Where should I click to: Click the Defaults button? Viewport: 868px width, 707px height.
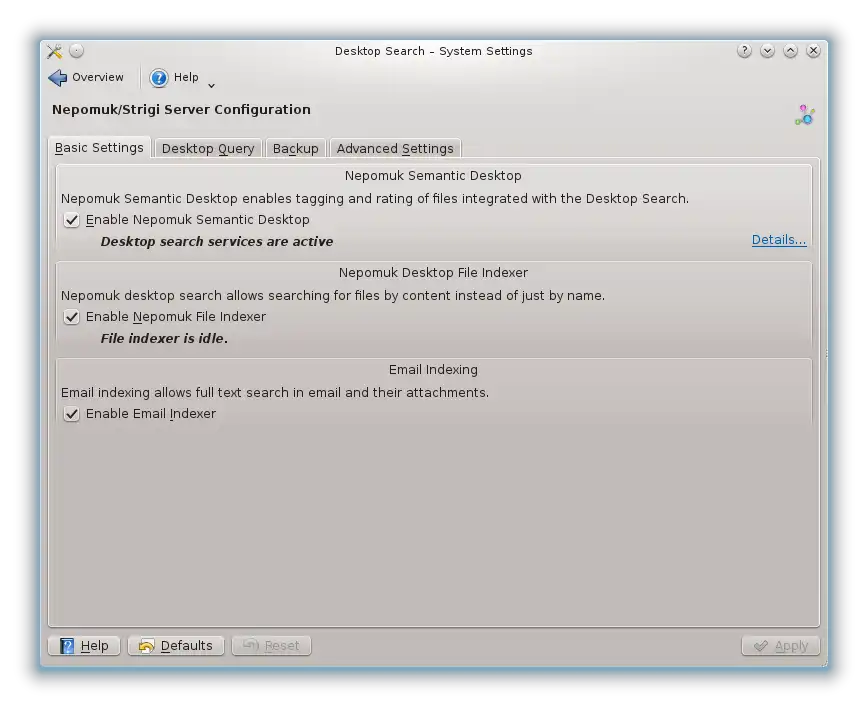(176, 646)
